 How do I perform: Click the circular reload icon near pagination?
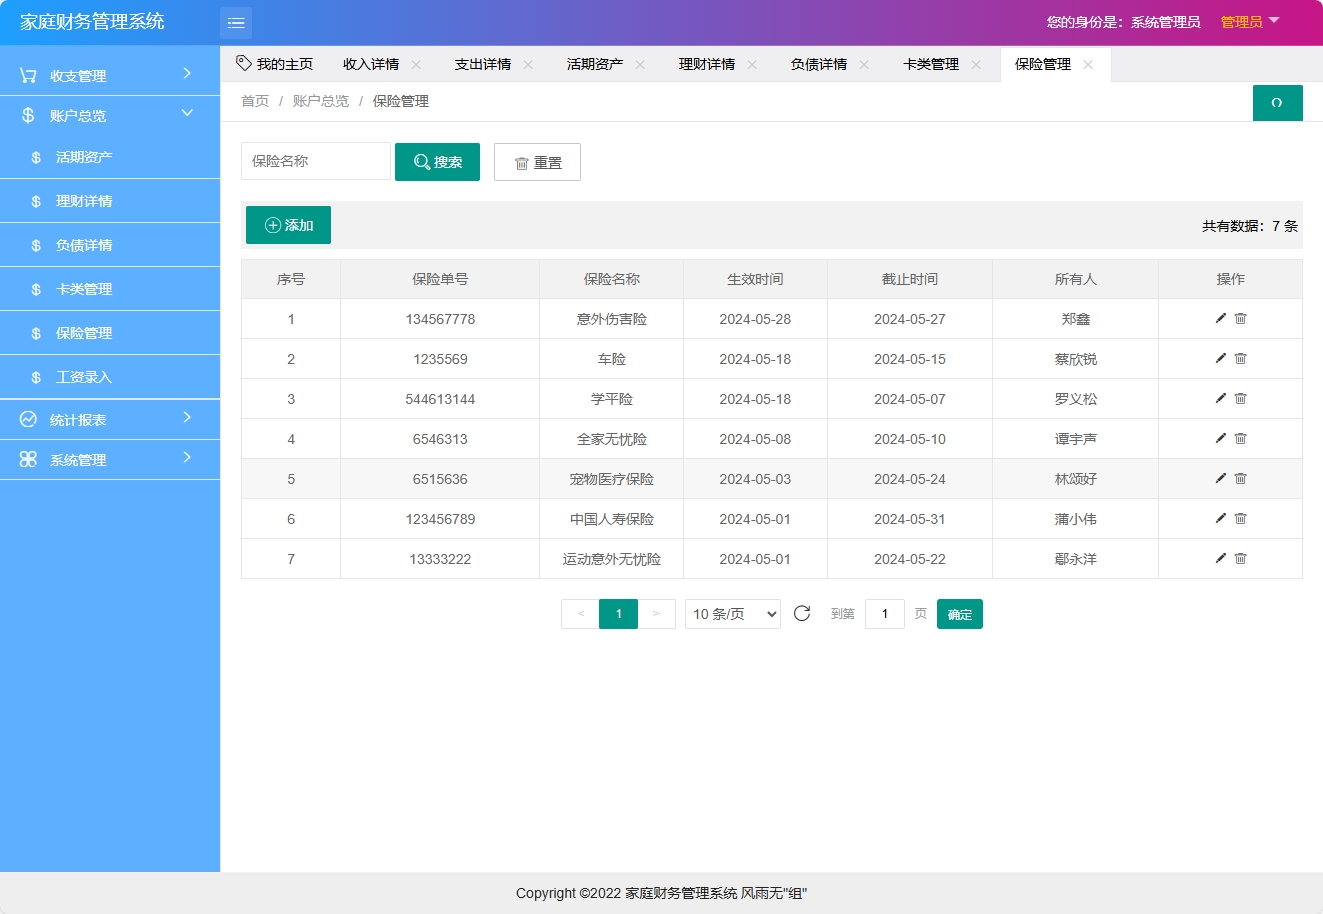point(801,613)
